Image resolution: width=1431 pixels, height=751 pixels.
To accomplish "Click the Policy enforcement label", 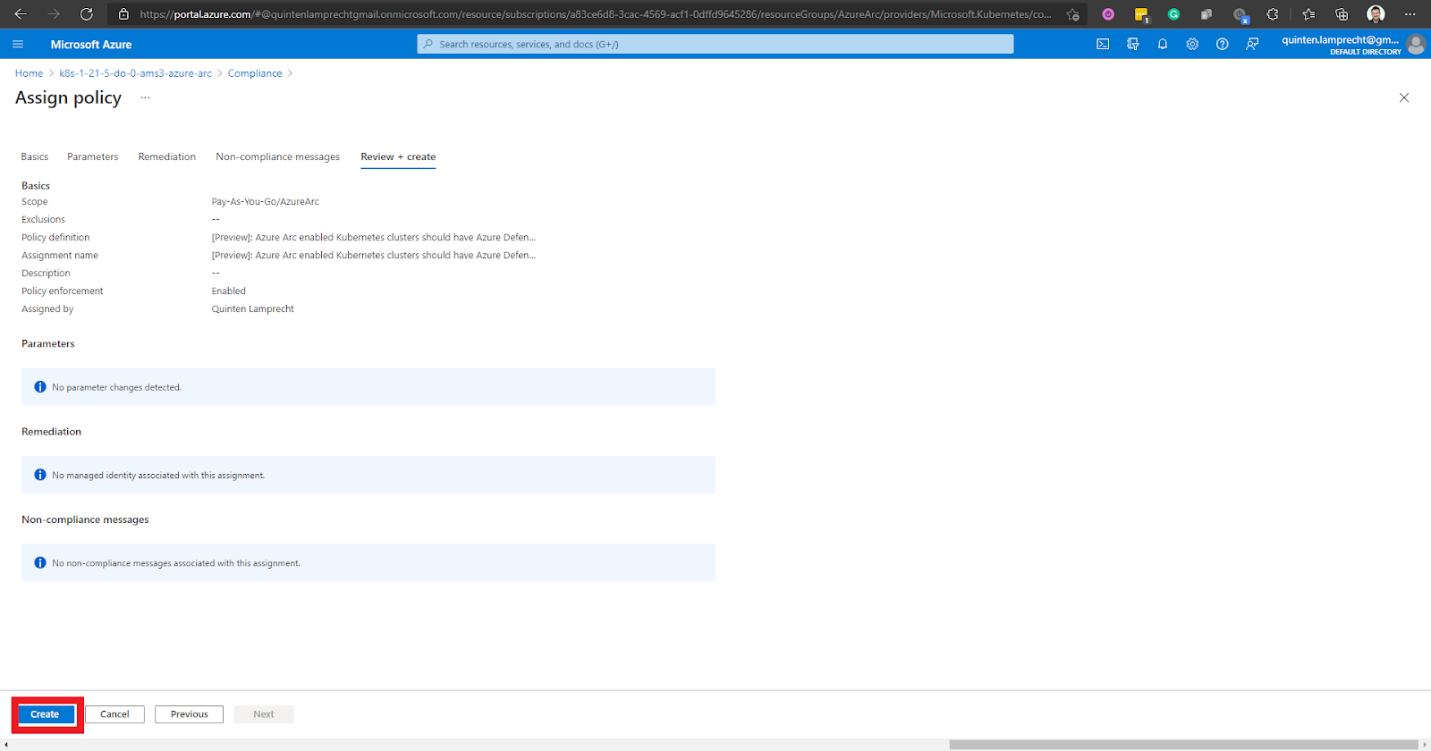I will coord(62,291).
